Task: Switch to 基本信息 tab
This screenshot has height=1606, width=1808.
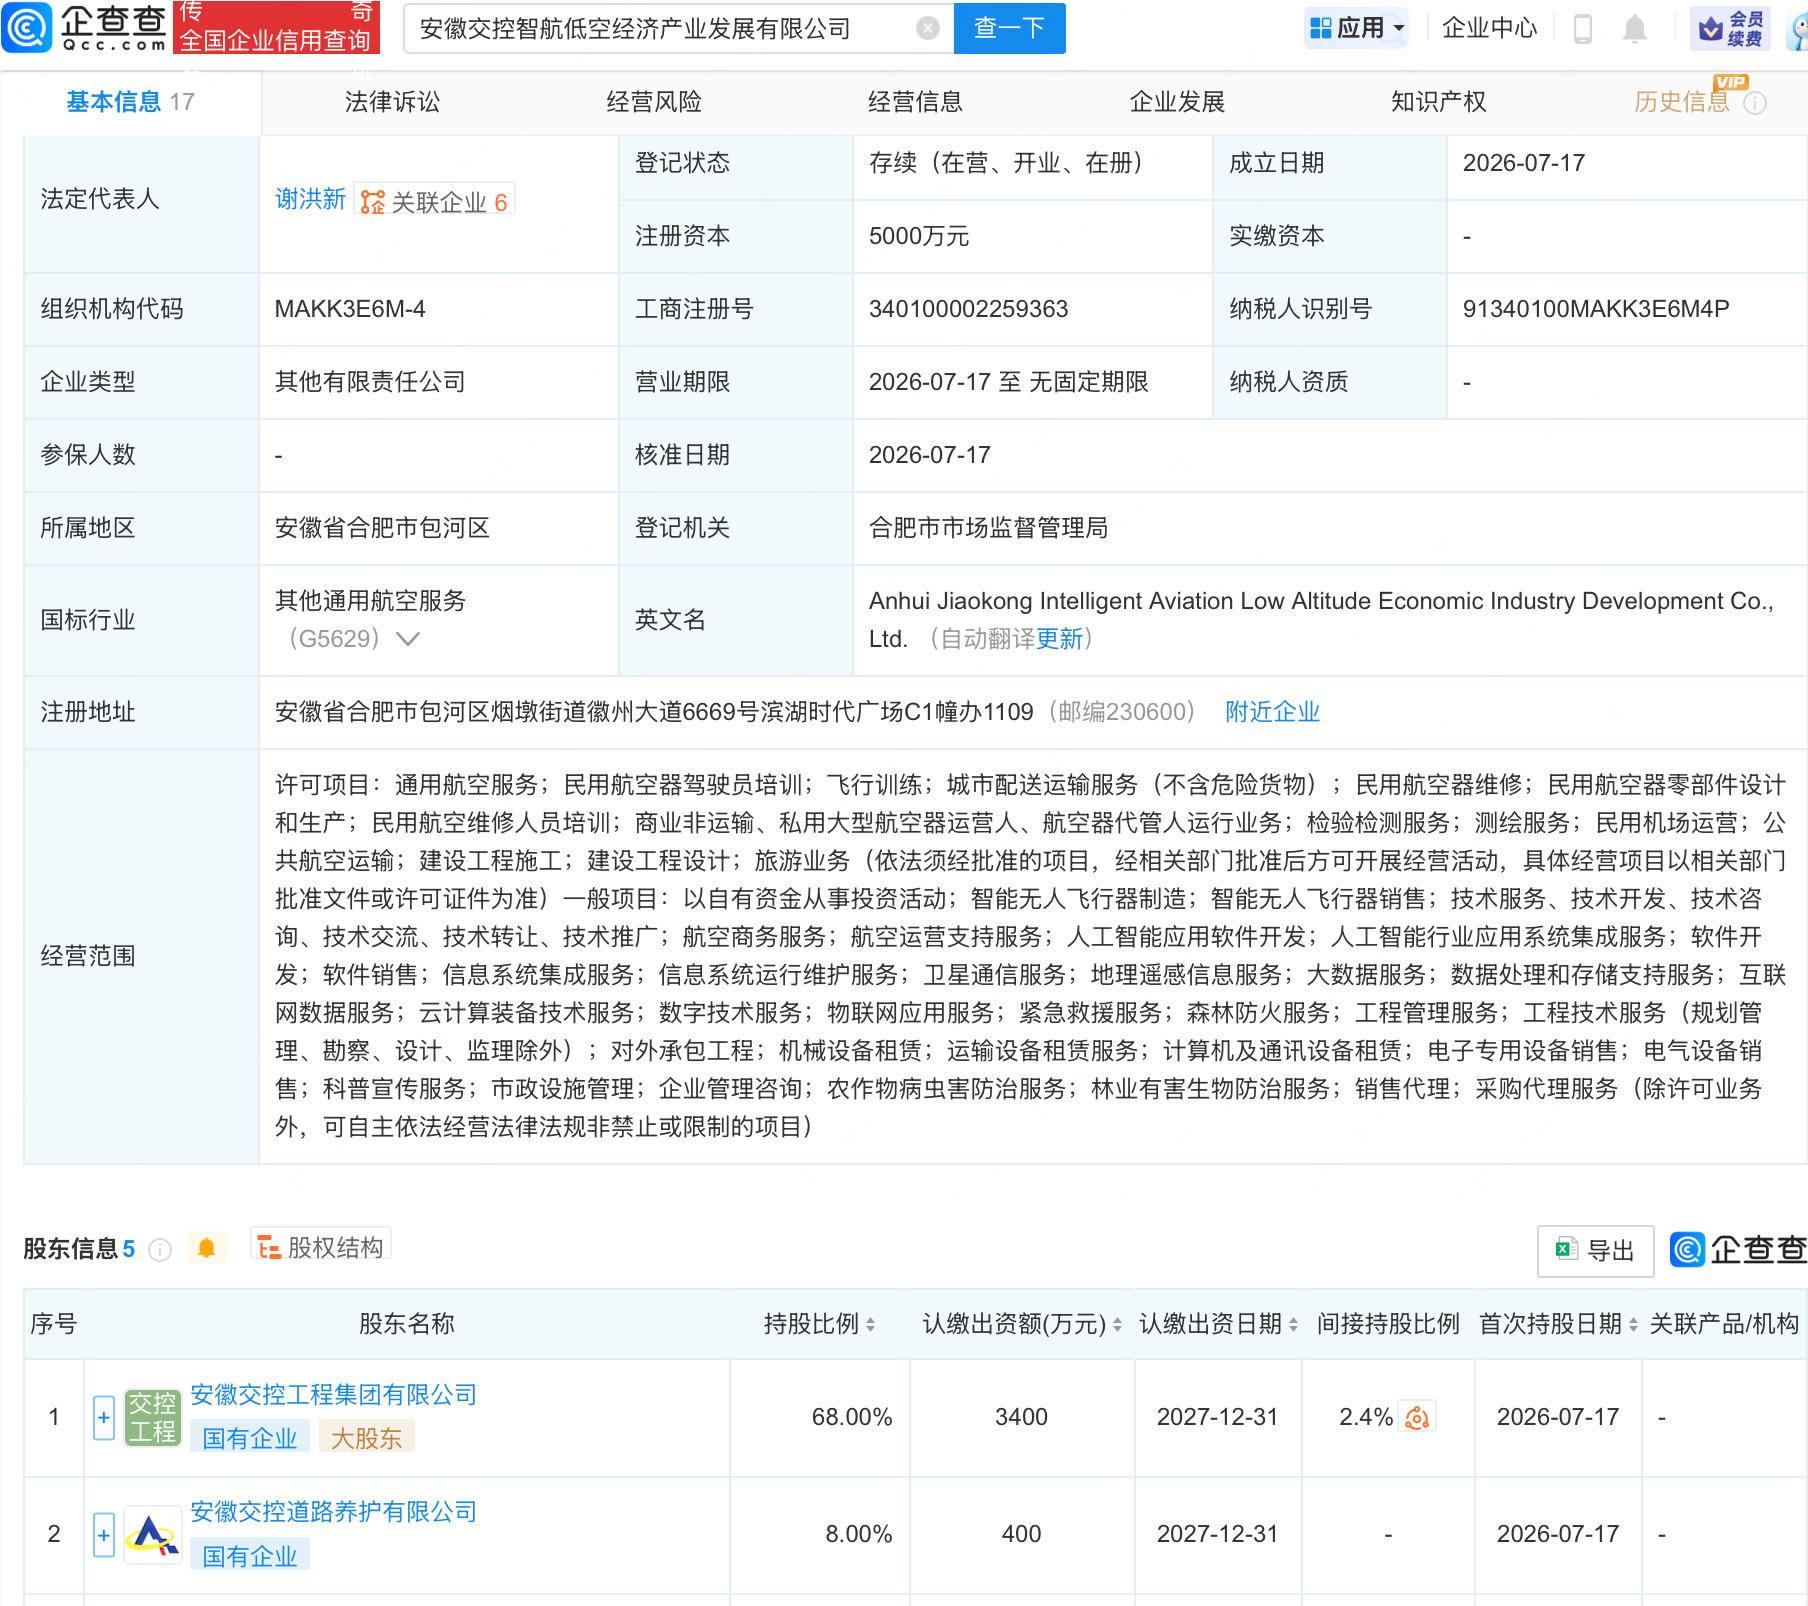Action: (130, 102)
